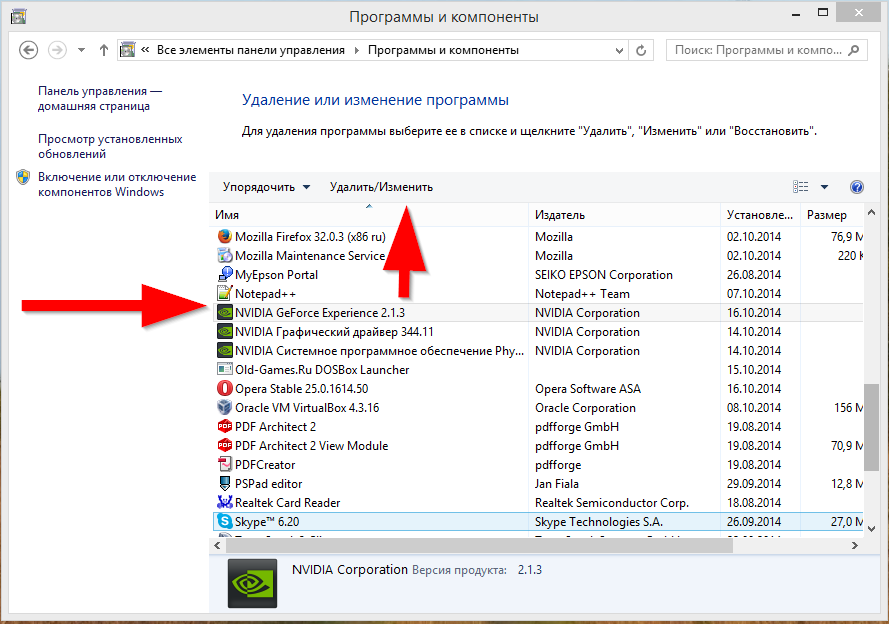Viewport: 889px width, 624px height.
Task: Click the Skype program icon
Action: pos(225,521)
